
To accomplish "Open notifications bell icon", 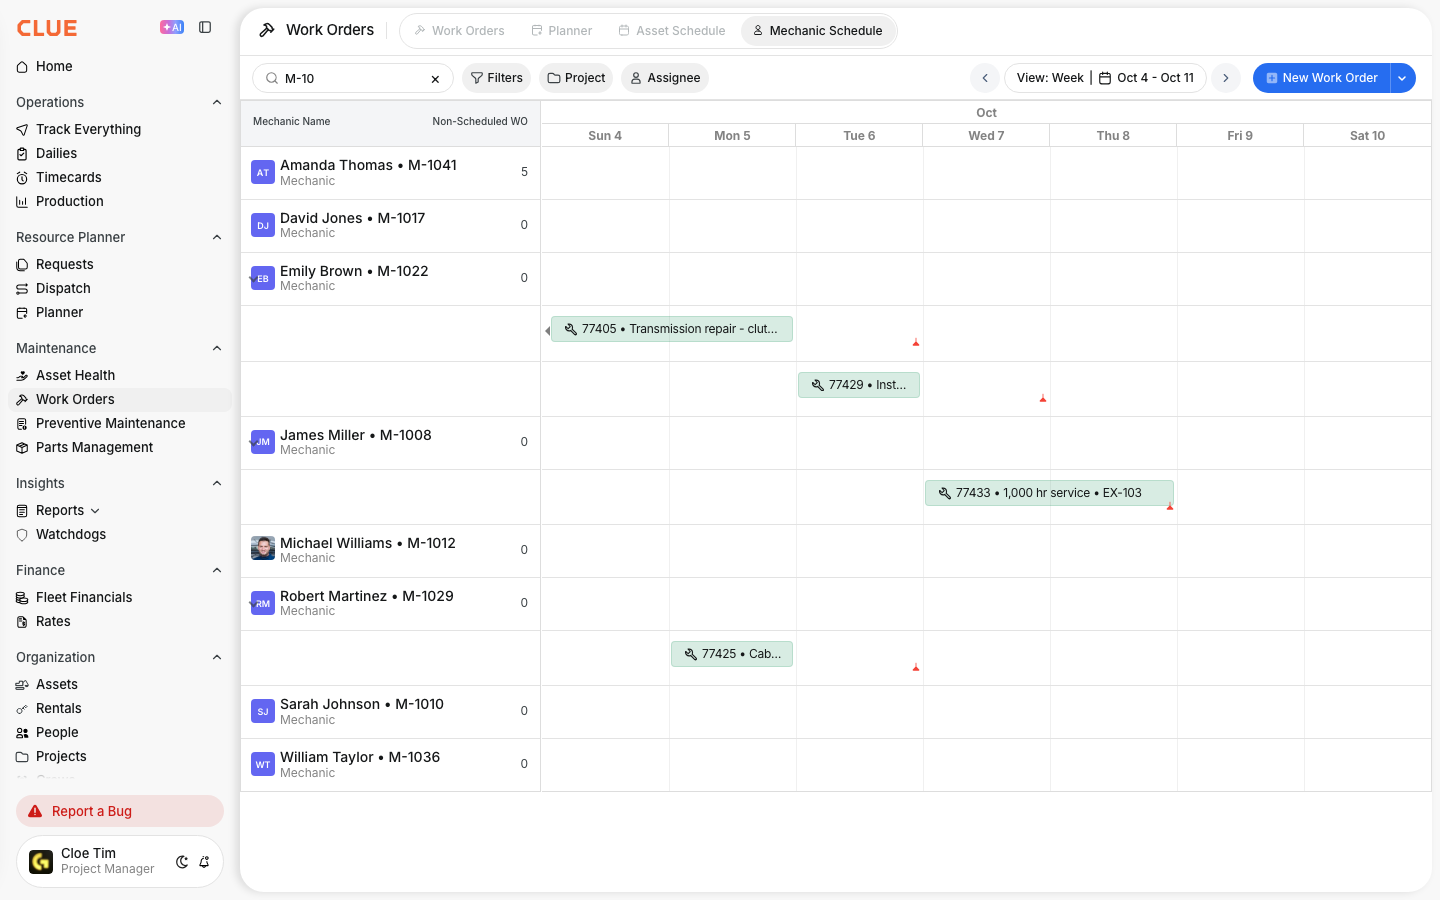I will click(204, 862).
